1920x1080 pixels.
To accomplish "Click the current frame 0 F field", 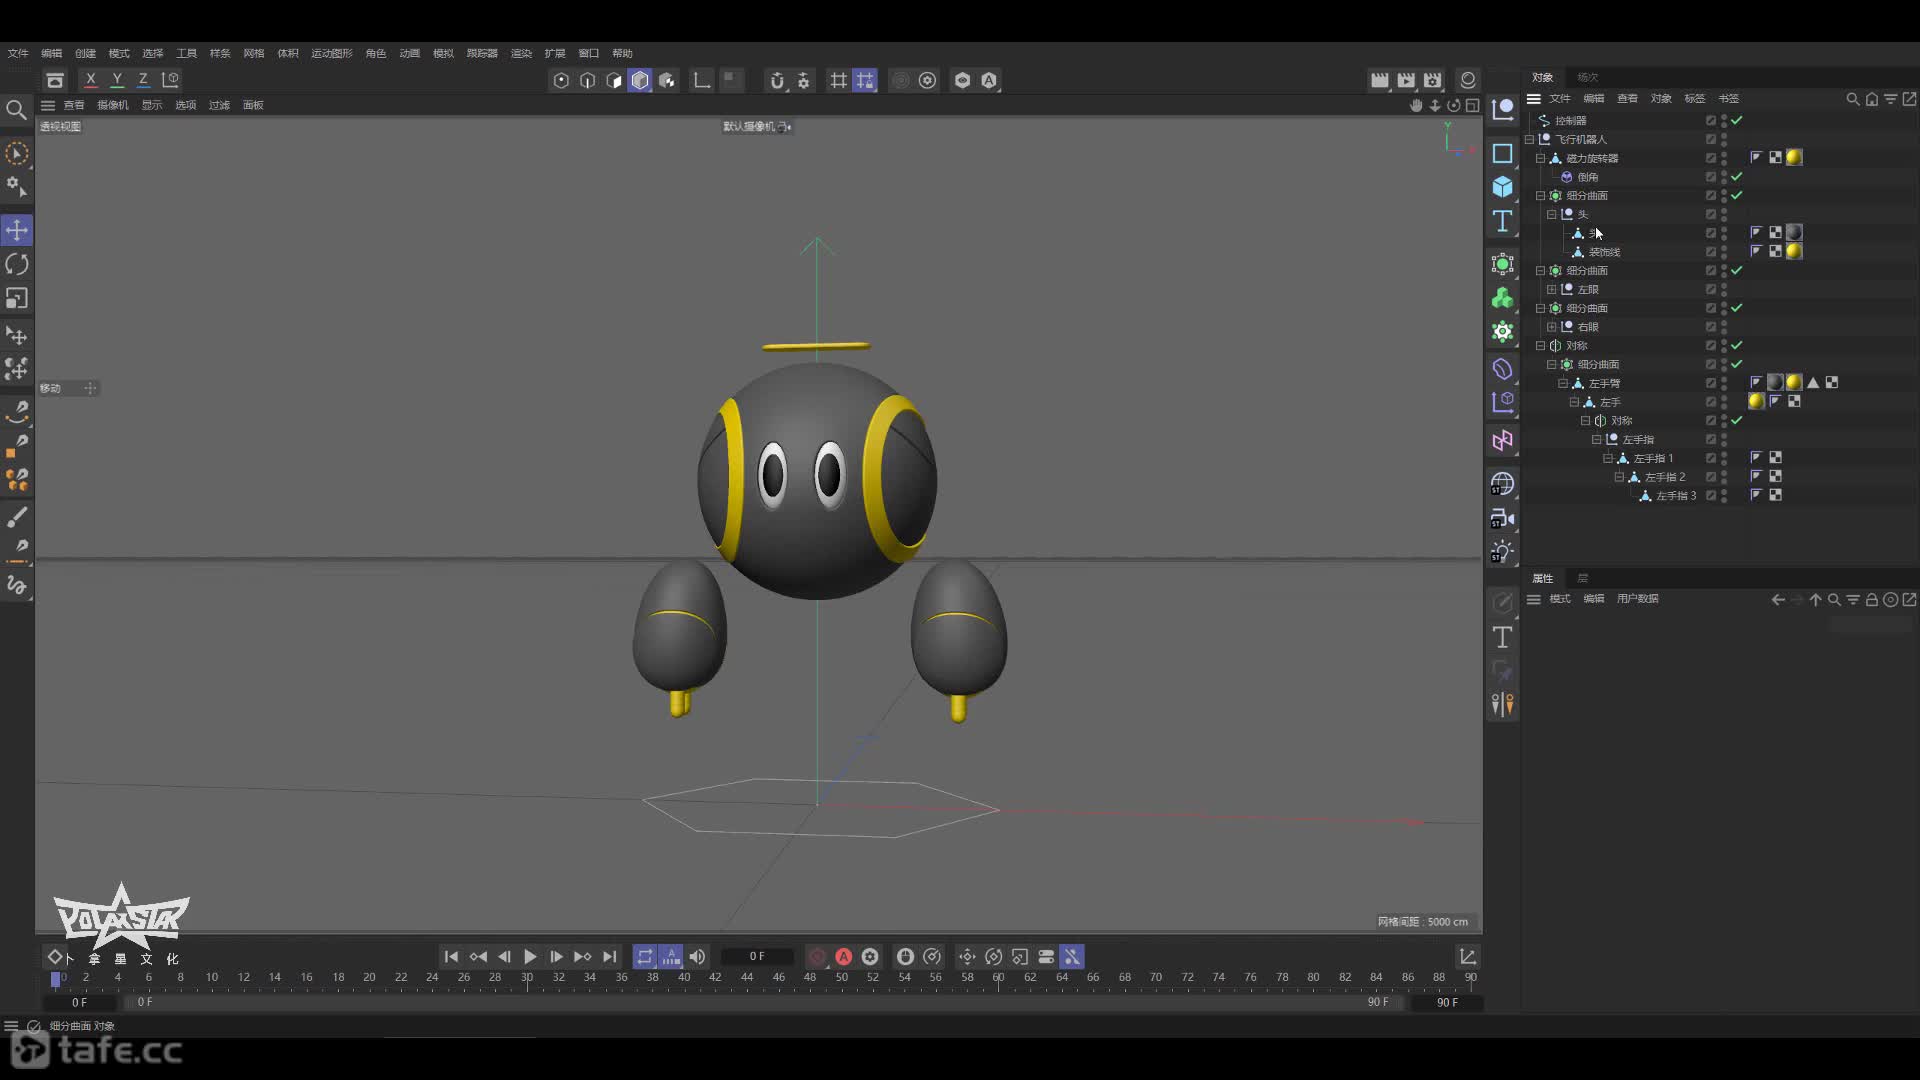I will [x=757, y=957].
